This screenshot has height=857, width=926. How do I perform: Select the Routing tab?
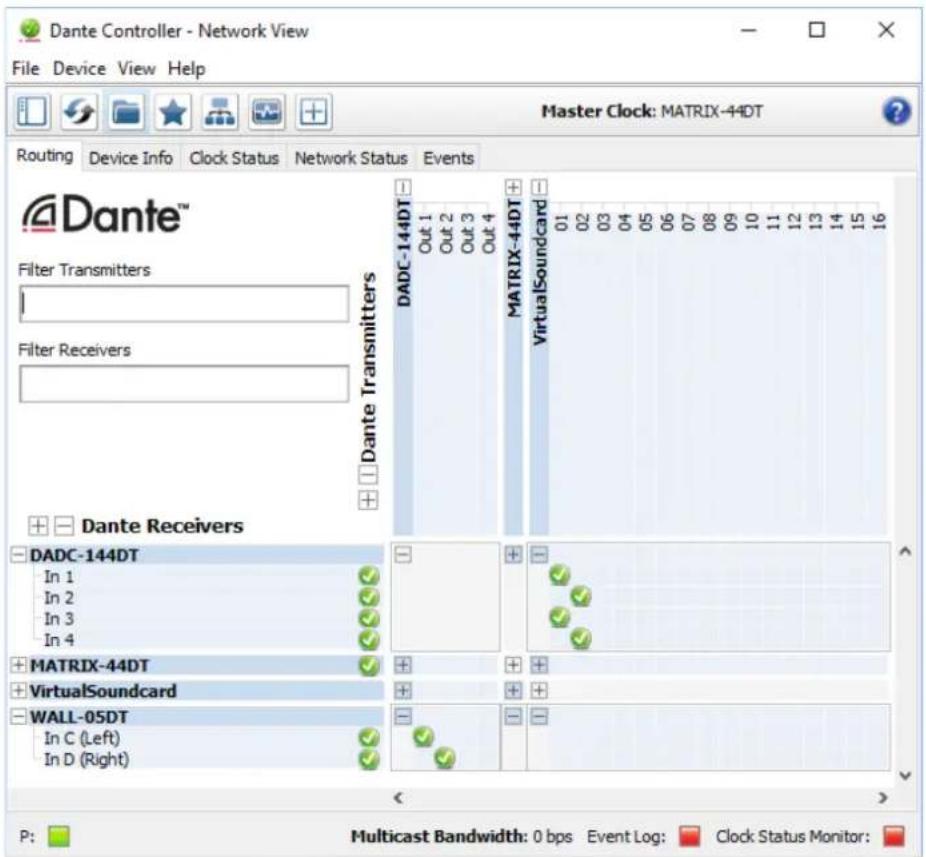tap(45, 156)
